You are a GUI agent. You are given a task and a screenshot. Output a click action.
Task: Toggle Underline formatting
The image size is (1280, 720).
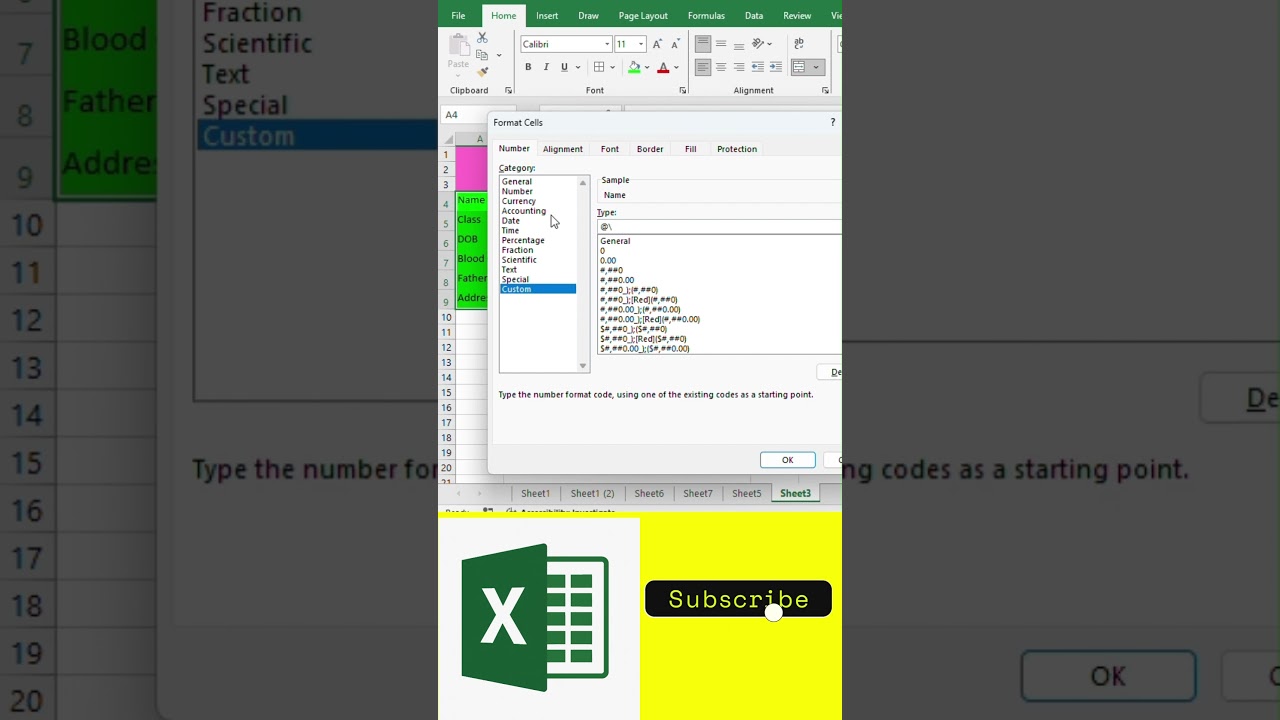click(564, 67)
